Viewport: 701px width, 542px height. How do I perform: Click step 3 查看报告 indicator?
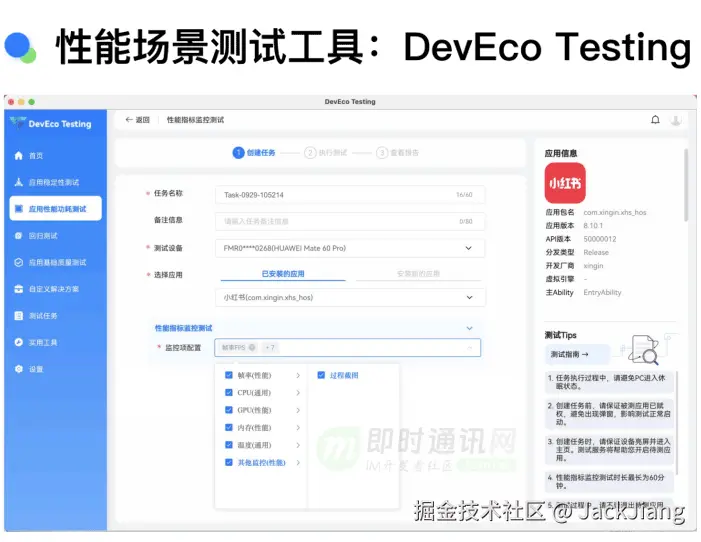pyautogui.click(x=397, y=152)
